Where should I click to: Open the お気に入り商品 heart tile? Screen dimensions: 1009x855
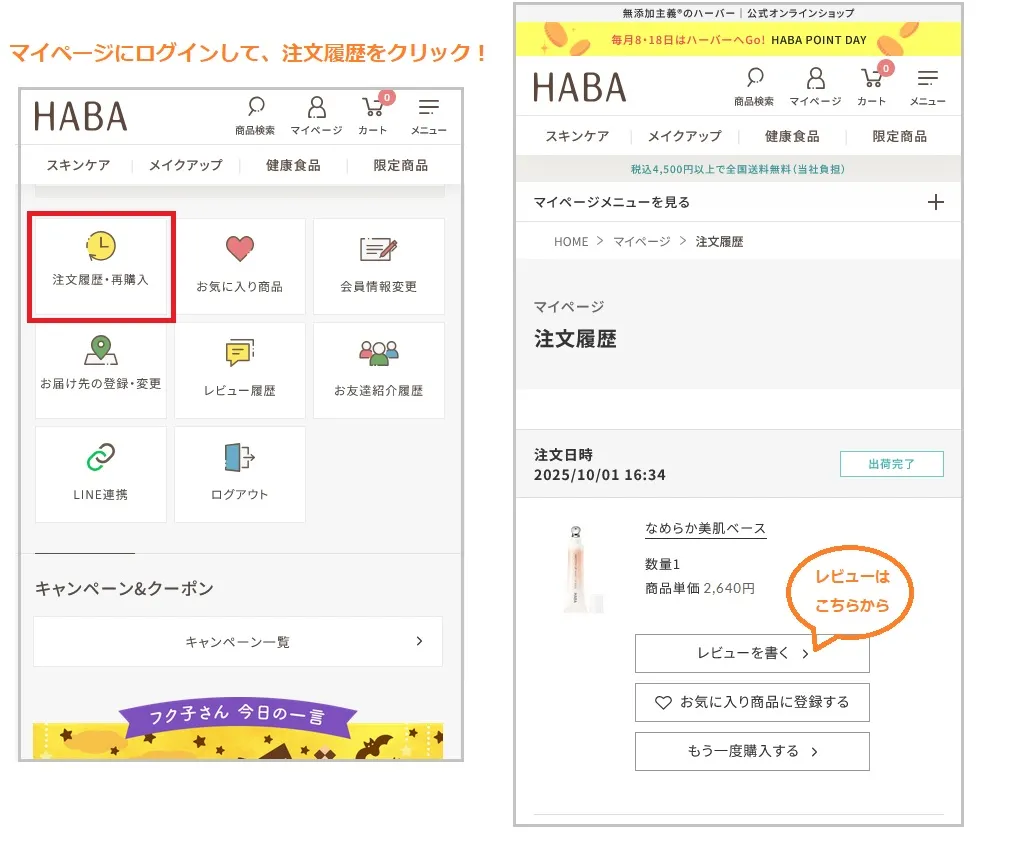[239, 265]
